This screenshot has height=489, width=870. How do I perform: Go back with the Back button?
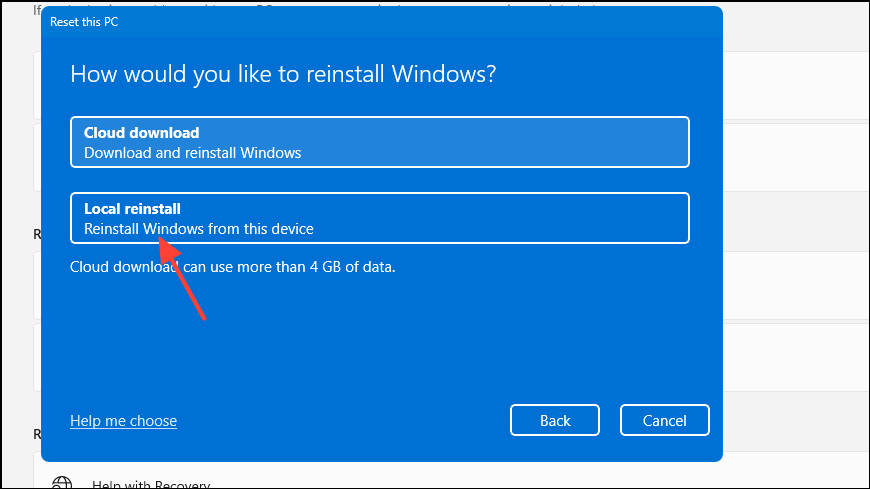click(554, 420)
